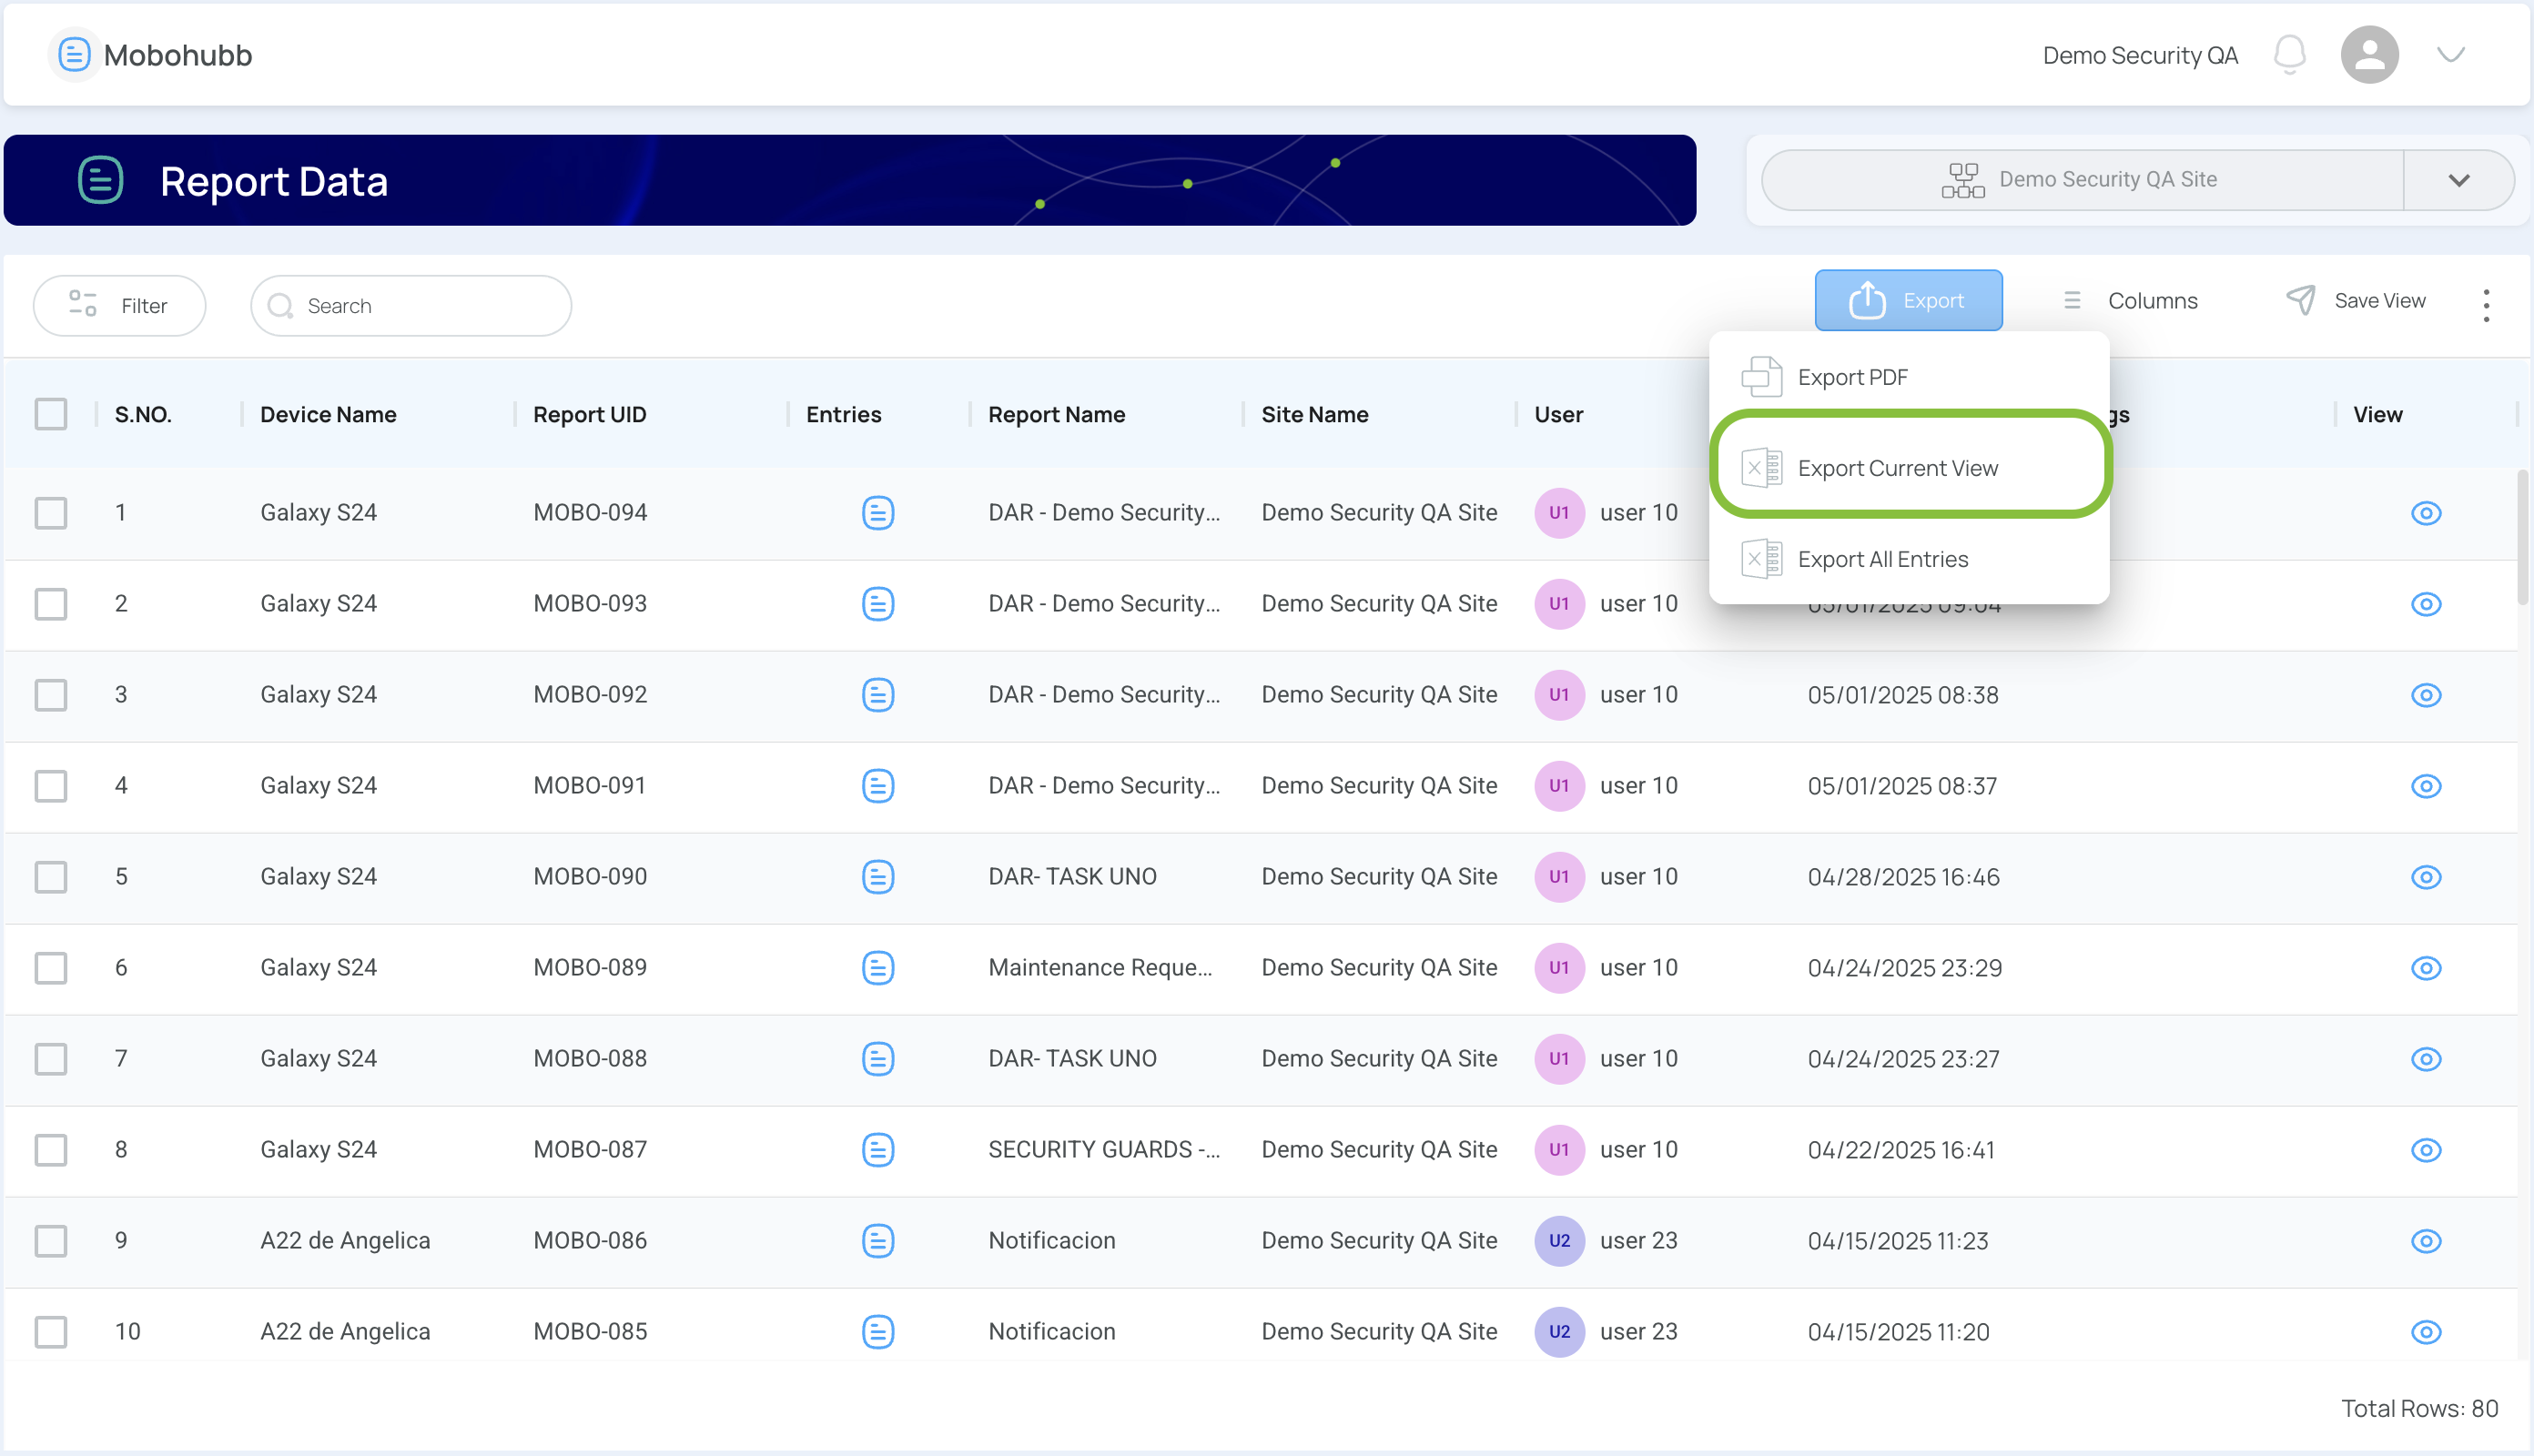Select the checkbox for MOBO-094 row

(x=51, y=513)
